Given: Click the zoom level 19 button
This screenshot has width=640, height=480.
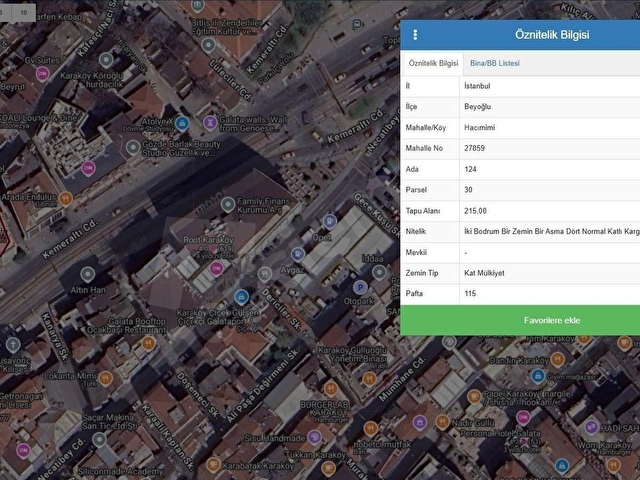Looking at the screenshot, I should pyautogui.click(x=24, y=13).
